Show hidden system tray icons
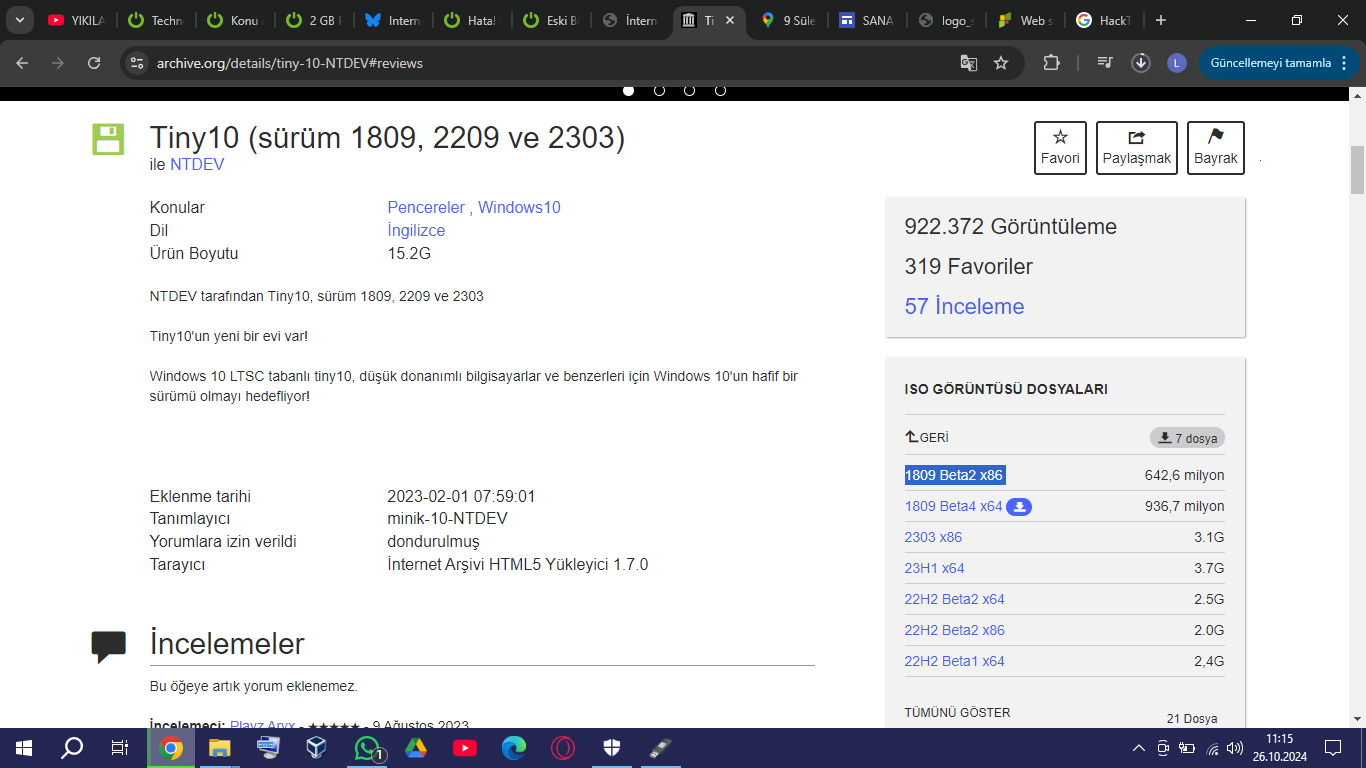The image size is (1366, 768). coord(1139,748)
